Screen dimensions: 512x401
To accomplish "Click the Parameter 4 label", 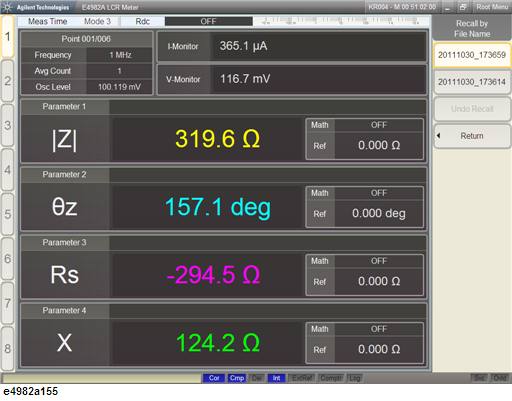I will (x=64, y=311).
